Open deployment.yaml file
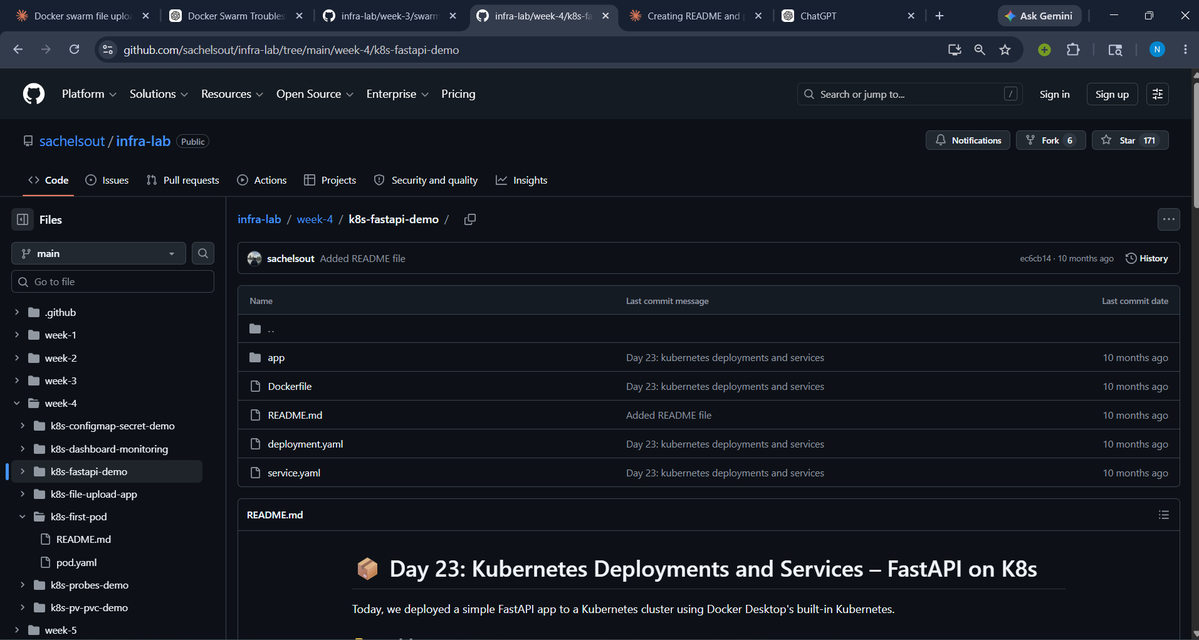This screenshot has width=1199, height=640. (x=305, y=444)
